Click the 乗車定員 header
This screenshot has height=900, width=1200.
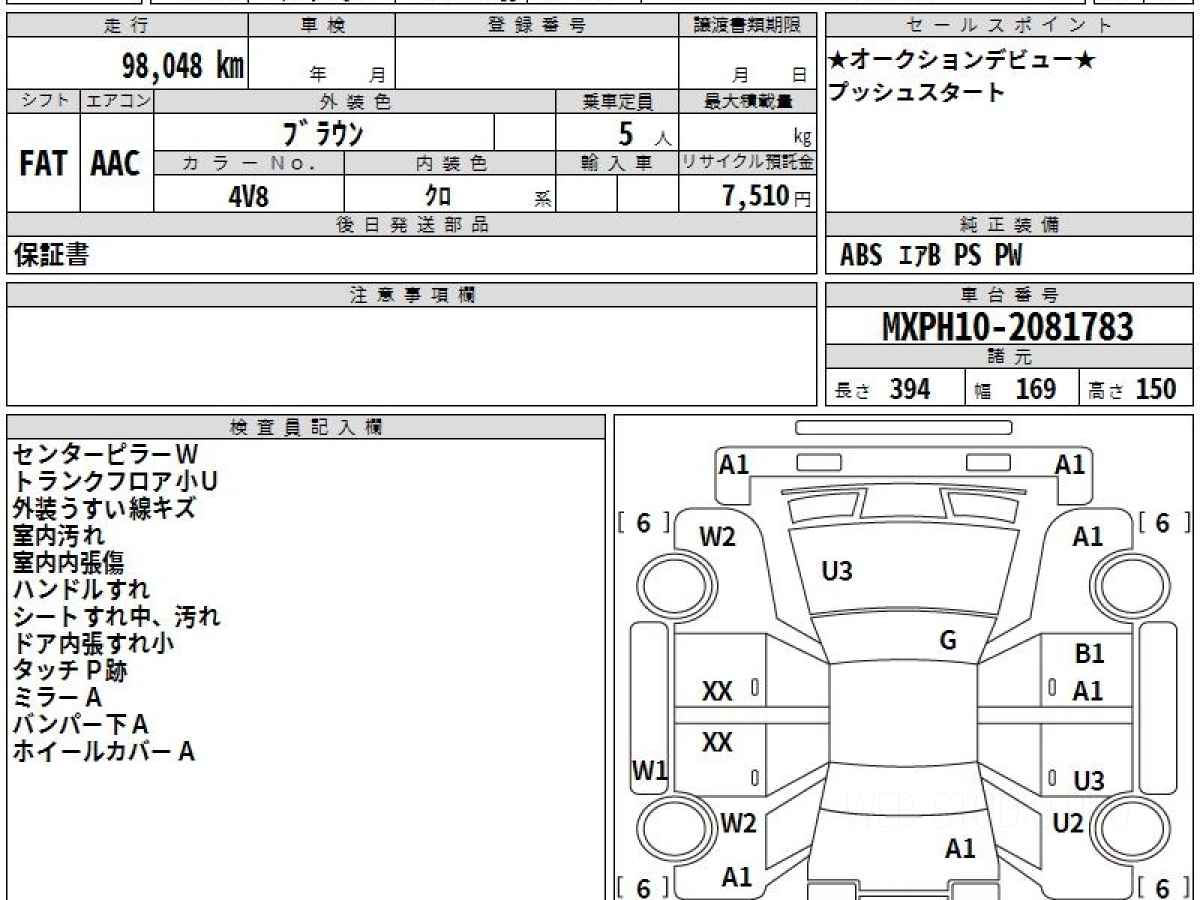[617, 101]
